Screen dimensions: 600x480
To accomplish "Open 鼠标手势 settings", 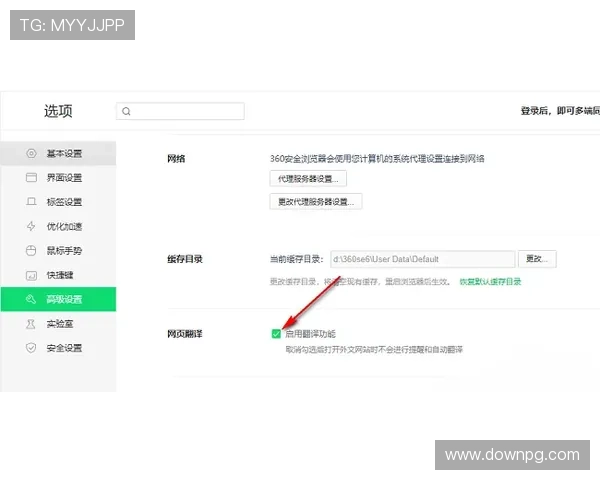I will (58, 251).
